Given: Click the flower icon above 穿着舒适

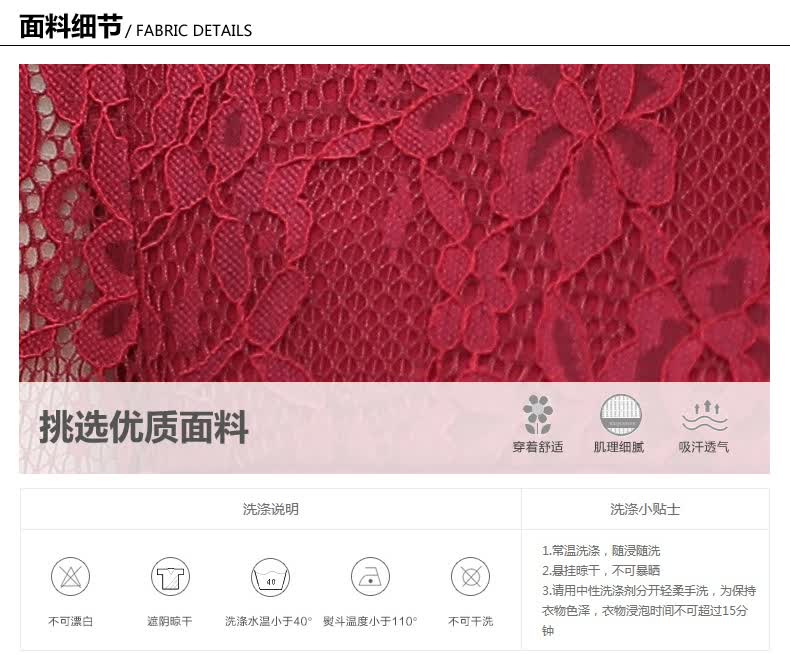Looking at the screenshot, I should (538, 415).
